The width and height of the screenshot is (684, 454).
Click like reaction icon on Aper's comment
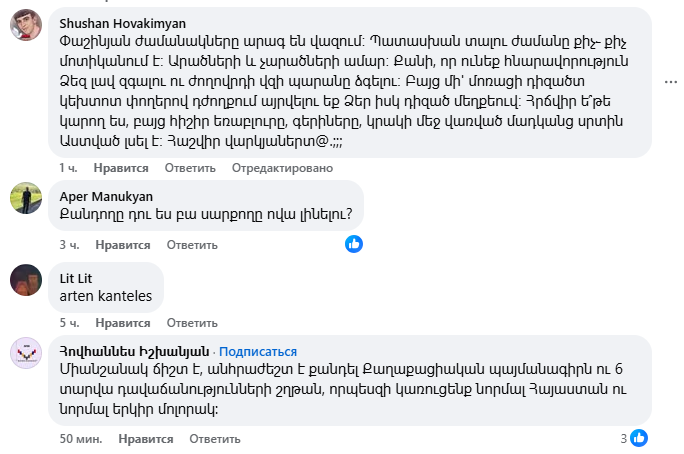pos(354,244)
